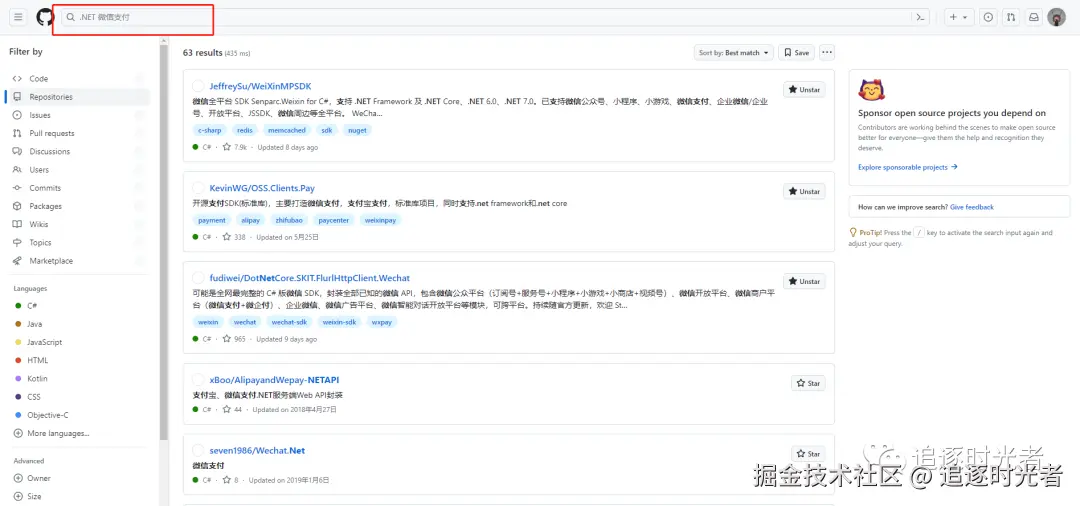Filter results by Wikis
Image resolution: width=1080 pixels, height=506 pixels.
[77, 224]
